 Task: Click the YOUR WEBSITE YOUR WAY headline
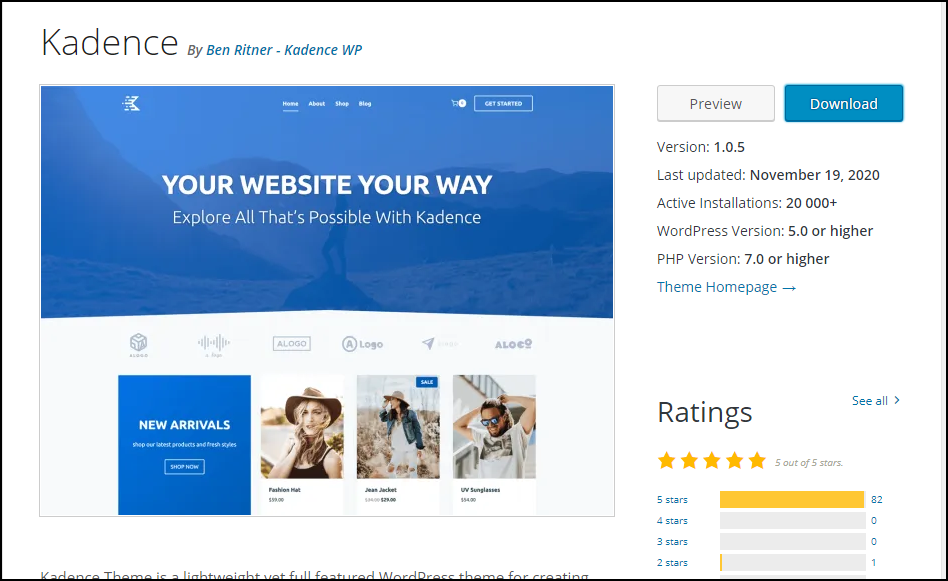coord(326,185)
